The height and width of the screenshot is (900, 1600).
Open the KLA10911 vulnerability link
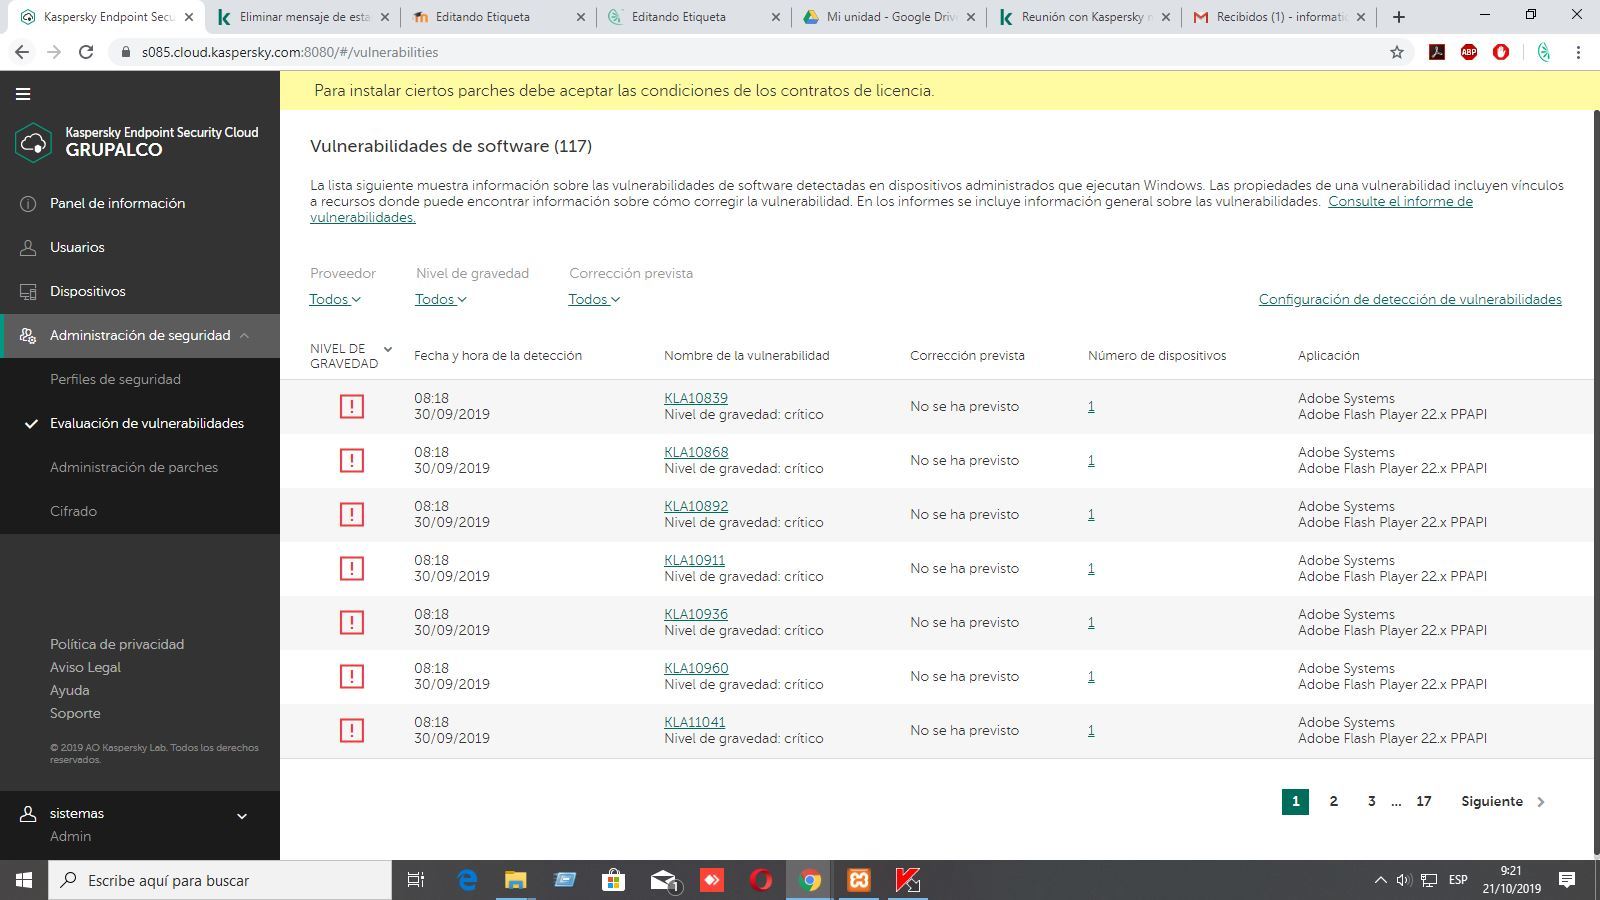[694, 560]
